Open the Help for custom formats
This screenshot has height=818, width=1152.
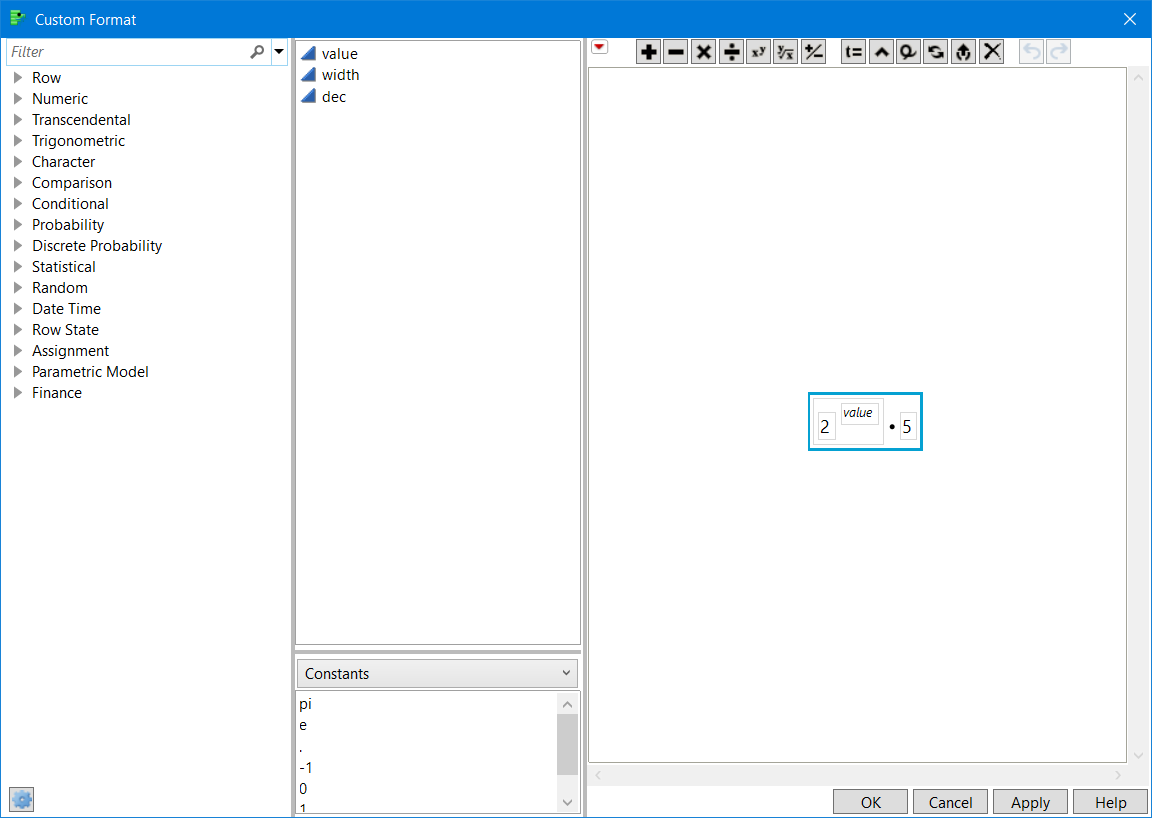tap(1110, 801)
